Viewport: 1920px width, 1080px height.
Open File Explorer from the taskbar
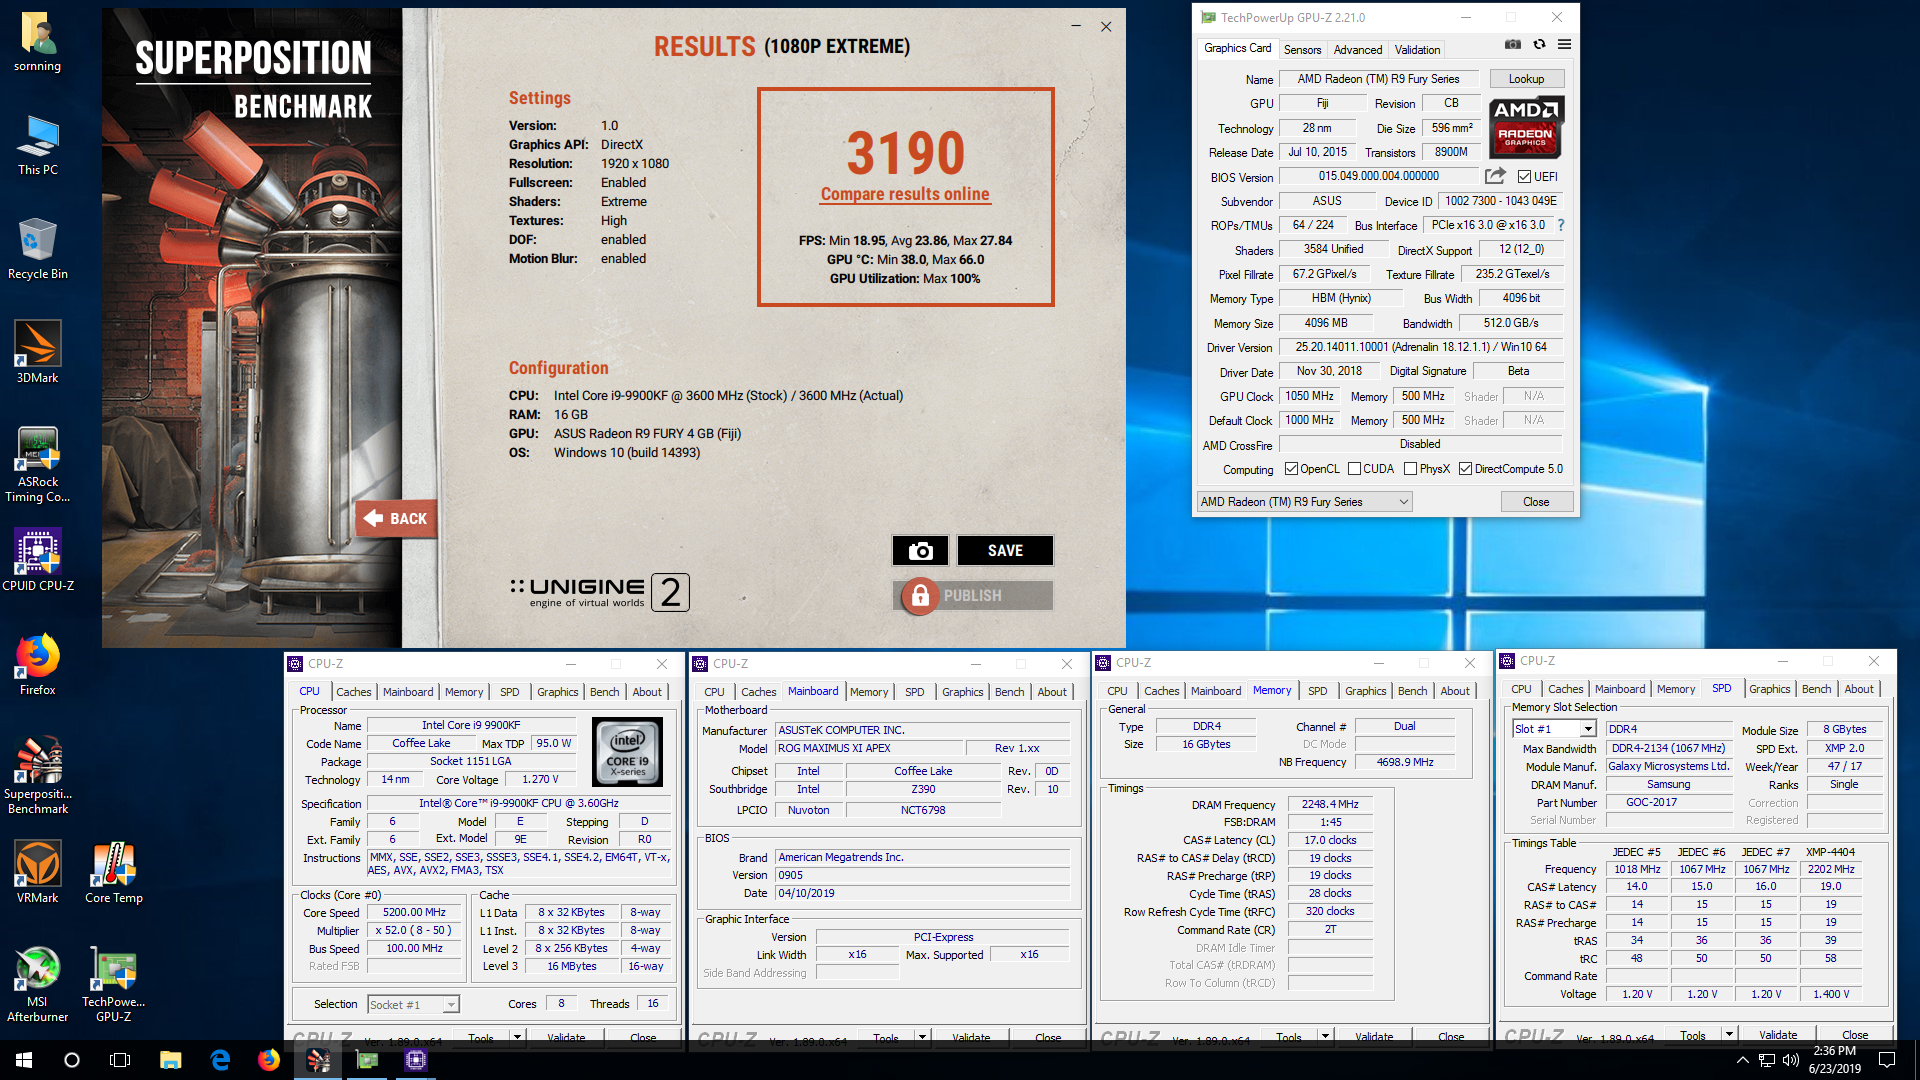(170, 1060)
